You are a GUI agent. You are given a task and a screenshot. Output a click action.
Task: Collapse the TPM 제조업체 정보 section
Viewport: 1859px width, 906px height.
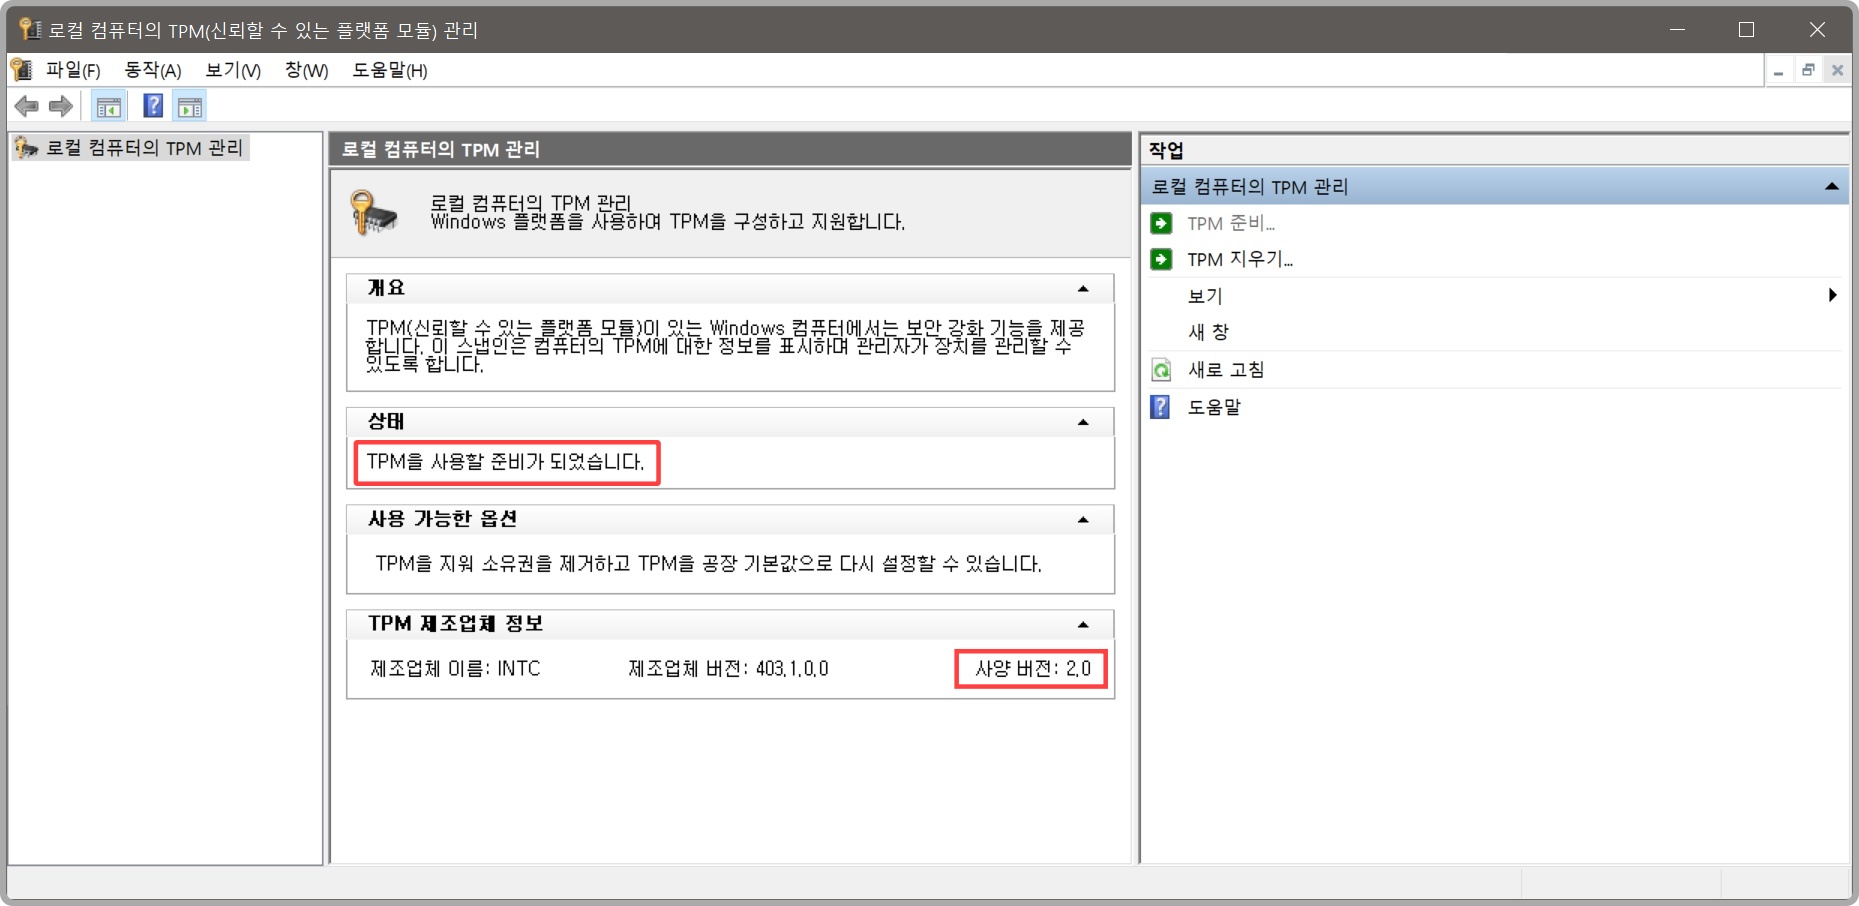click(x=1082, y=624)
